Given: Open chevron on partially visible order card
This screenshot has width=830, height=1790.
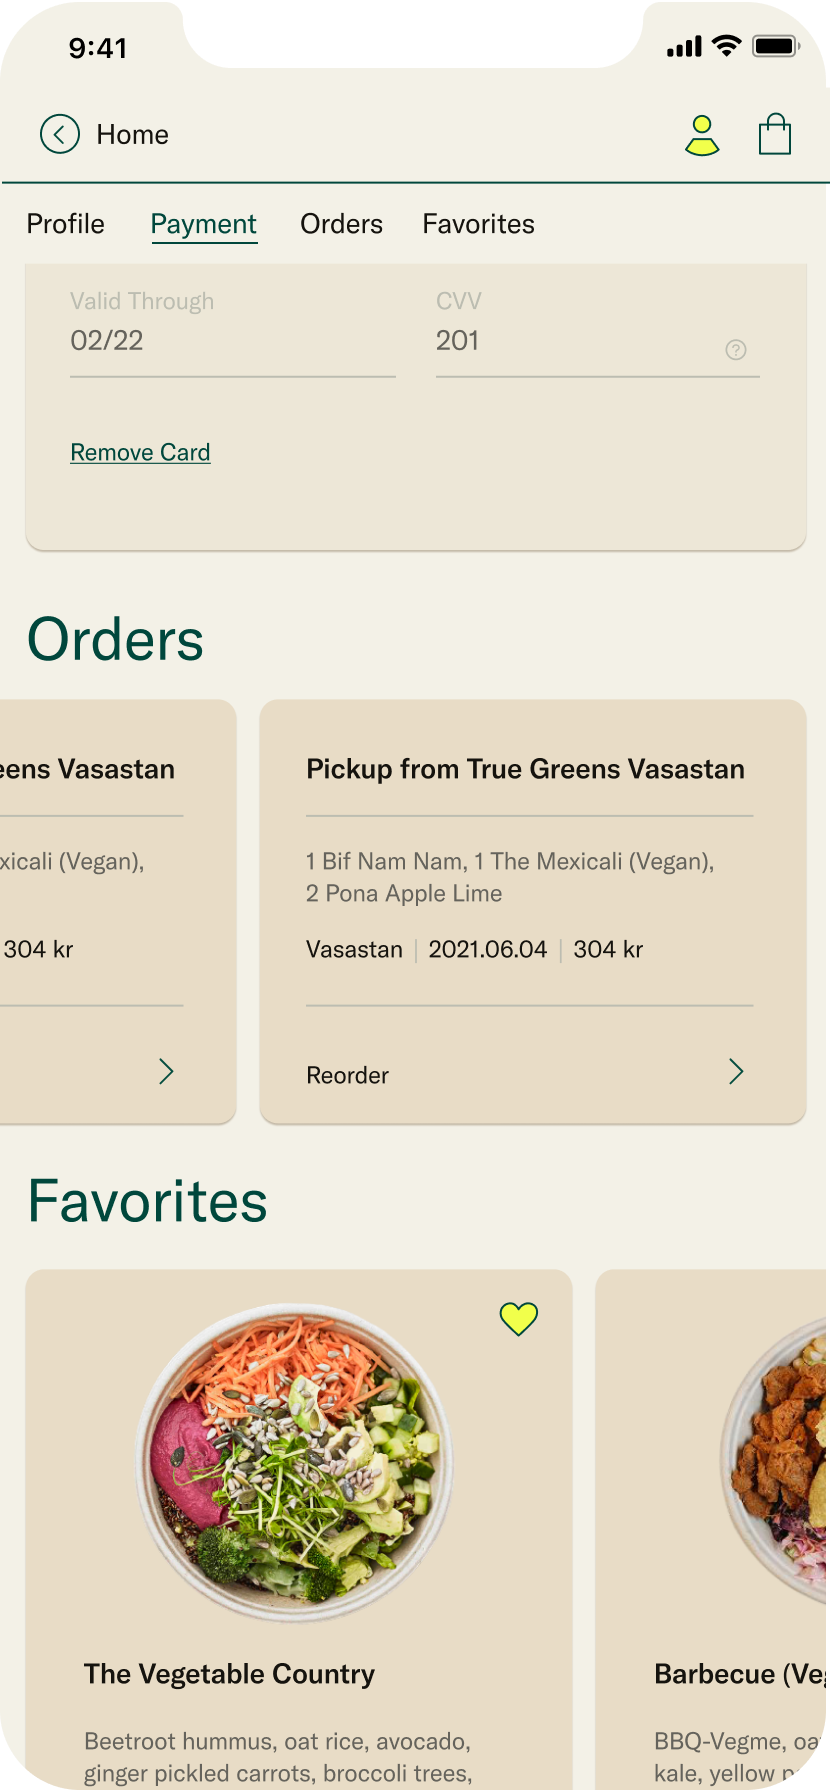Looking at the screenshot, I should tap(166, 1072).
